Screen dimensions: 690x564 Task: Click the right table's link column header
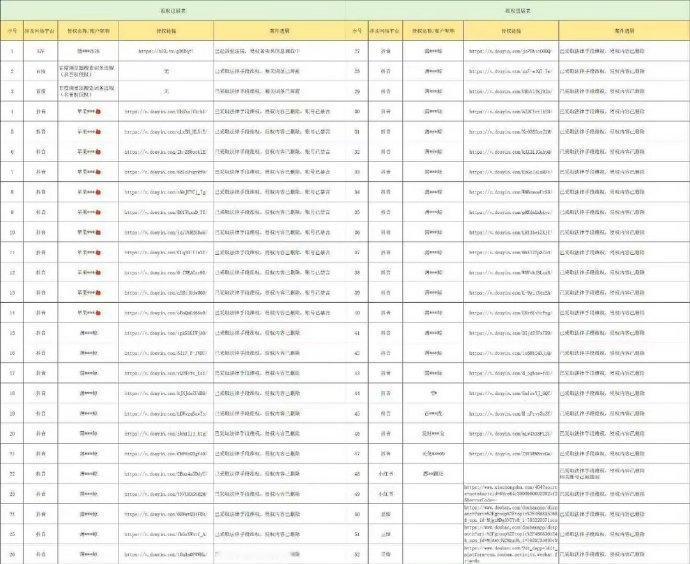[511, 31]
